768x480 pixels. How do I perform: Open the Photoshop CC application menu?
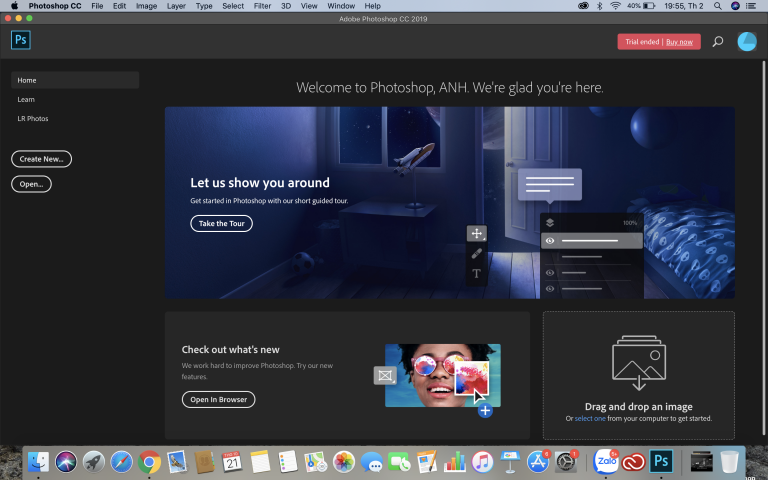click(55, 6)
